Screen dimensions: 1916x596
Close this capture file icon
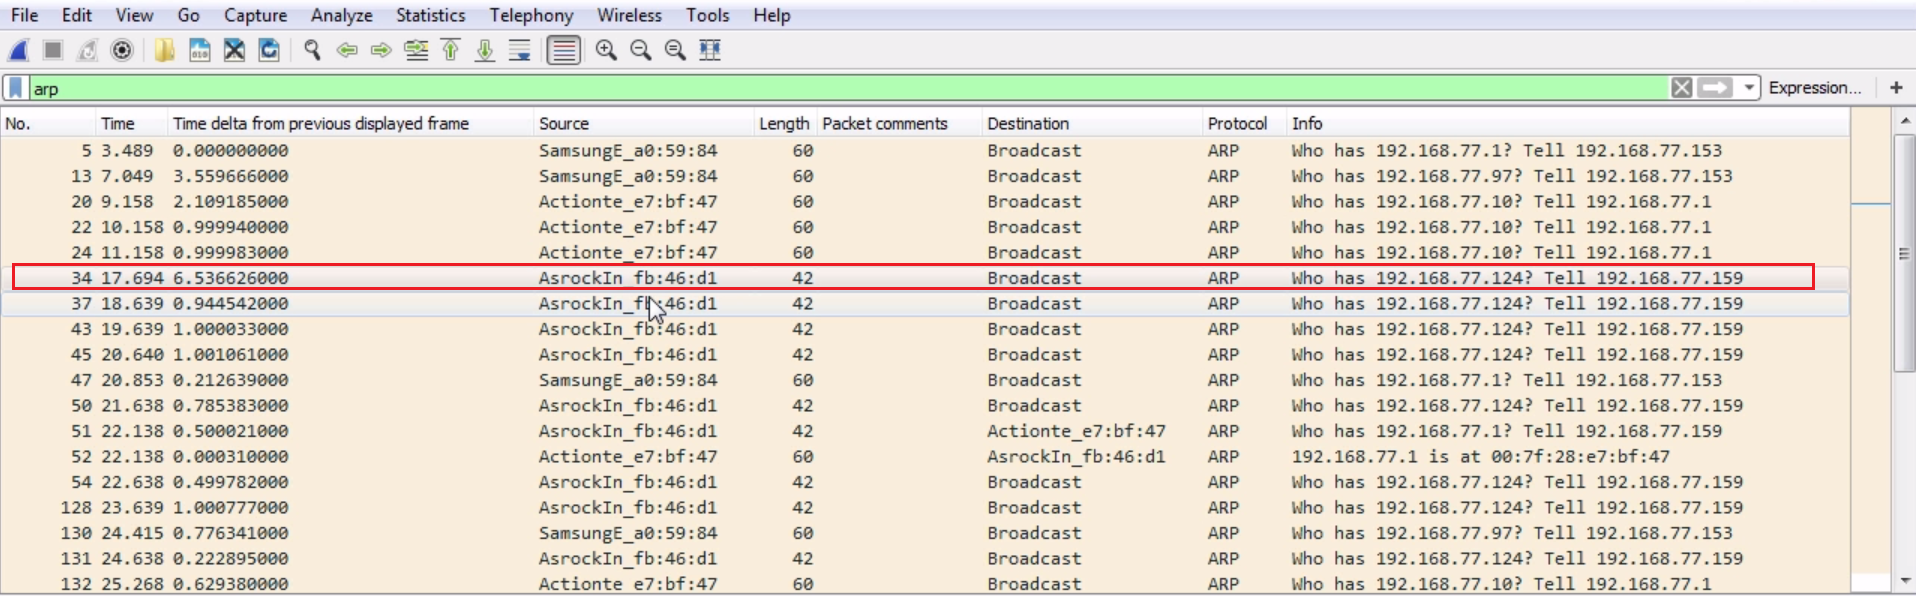[234, 50]
